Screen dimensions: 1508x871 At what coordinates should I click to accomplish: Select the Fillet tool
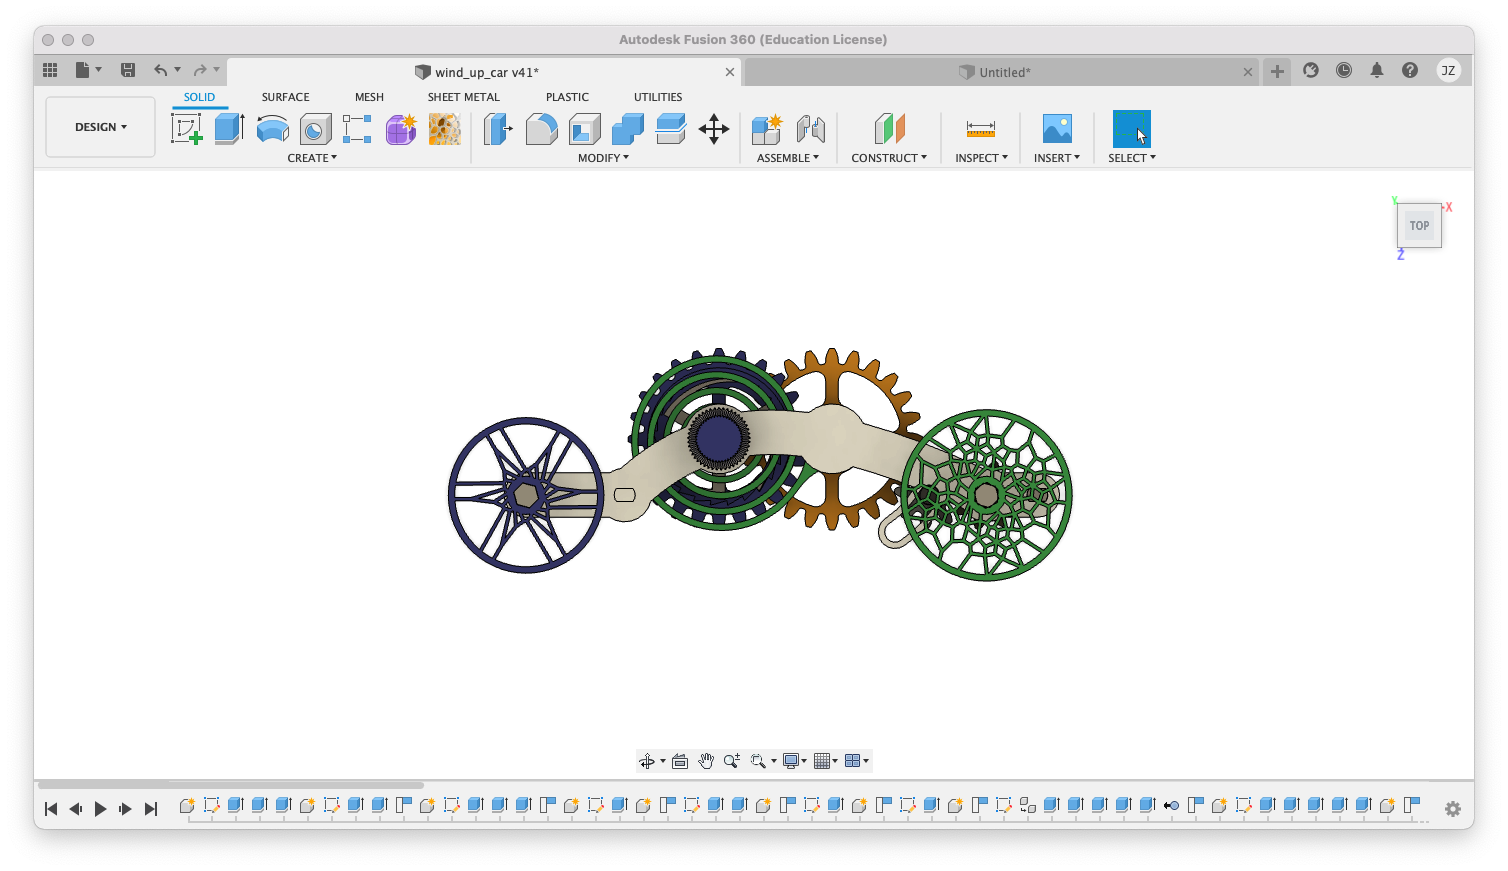541,129
